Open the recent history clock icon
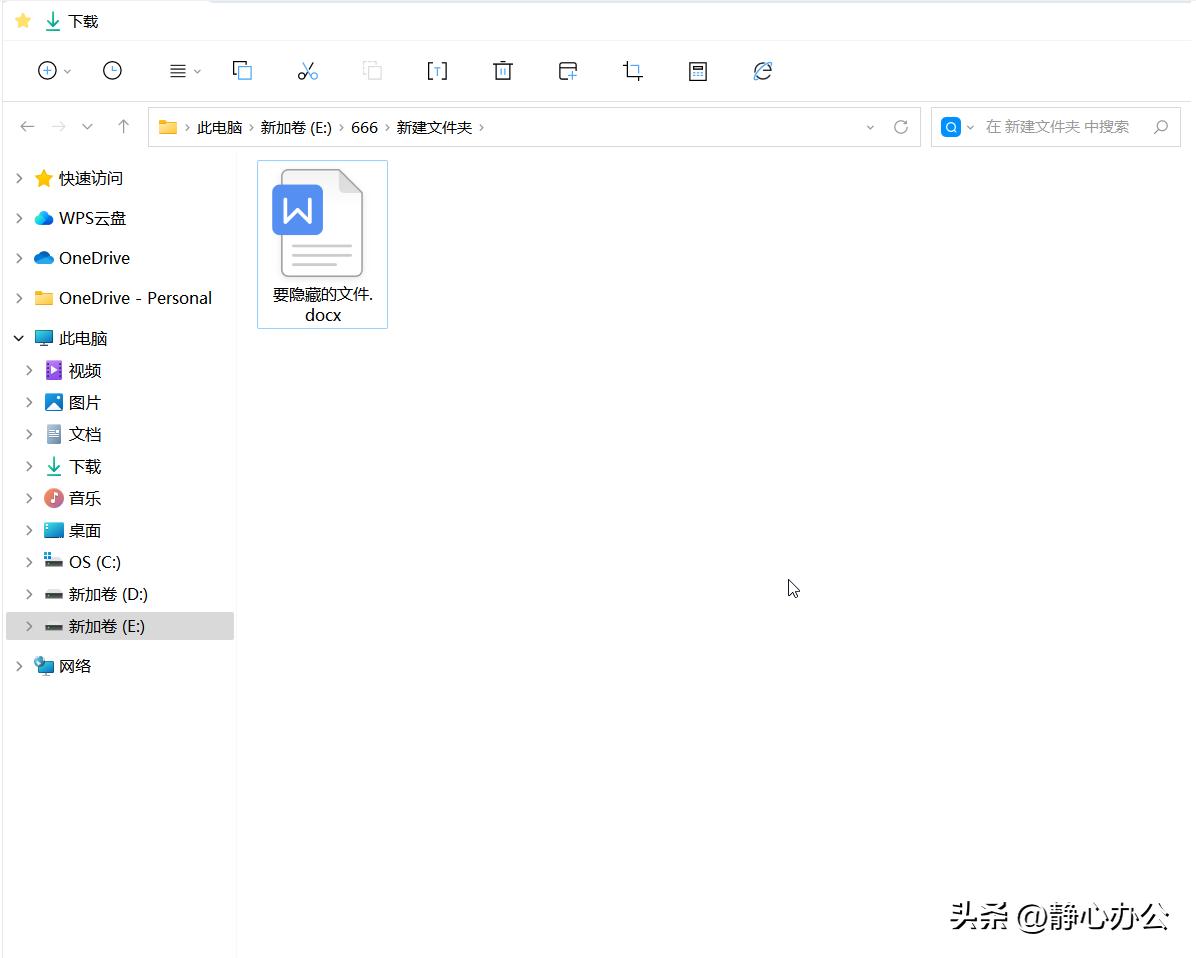This screenshot has height=958, width=1196. (x=112, y=70)
